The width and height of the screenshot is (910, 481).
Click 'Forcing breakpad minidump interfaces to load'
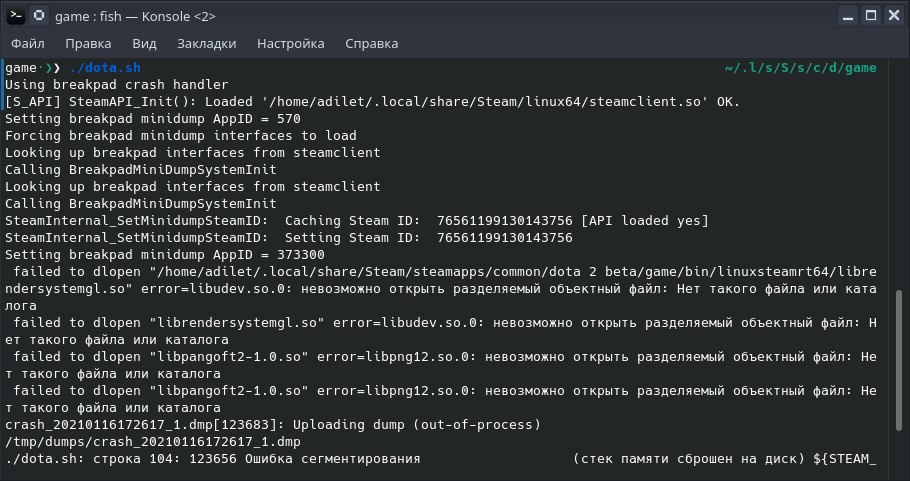[x=181, y=136]
